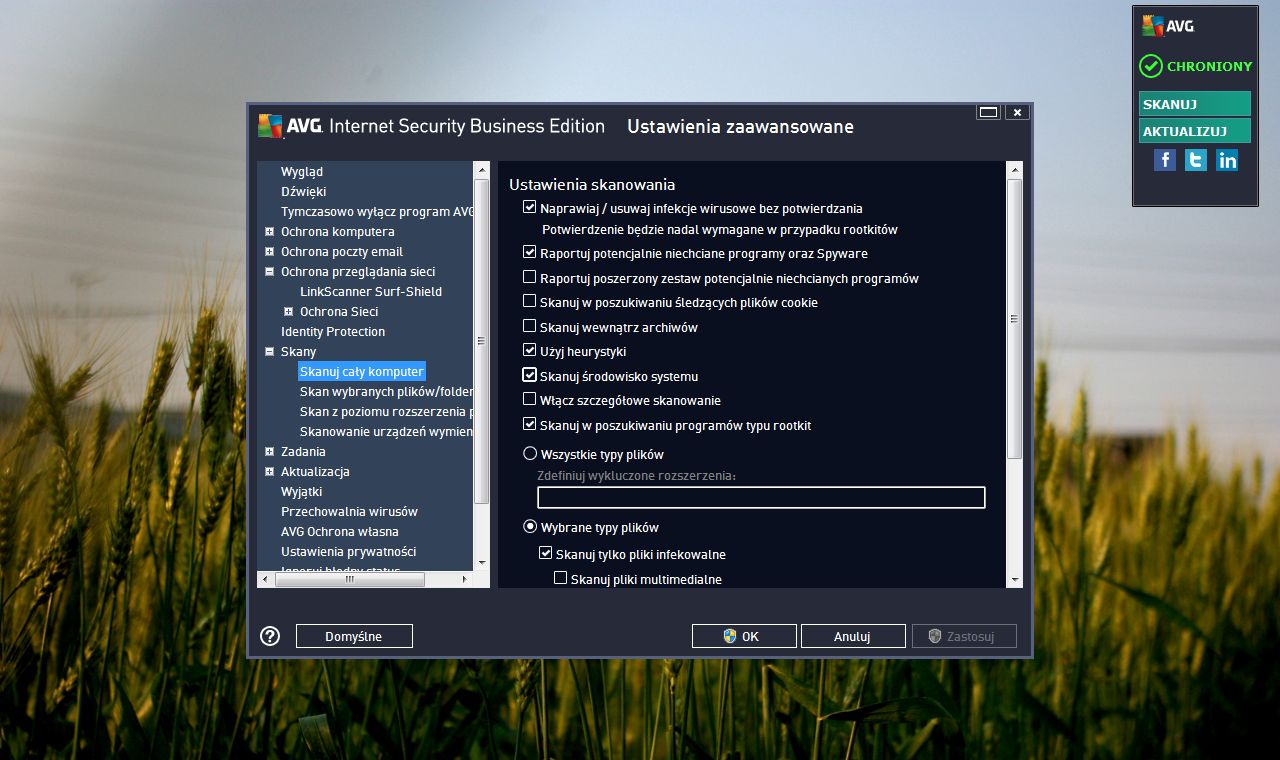Viewport: 1280px width, 760px height.
Task: Open Przechowalnia wirusów settings
Action: click(x=349, y=512)
